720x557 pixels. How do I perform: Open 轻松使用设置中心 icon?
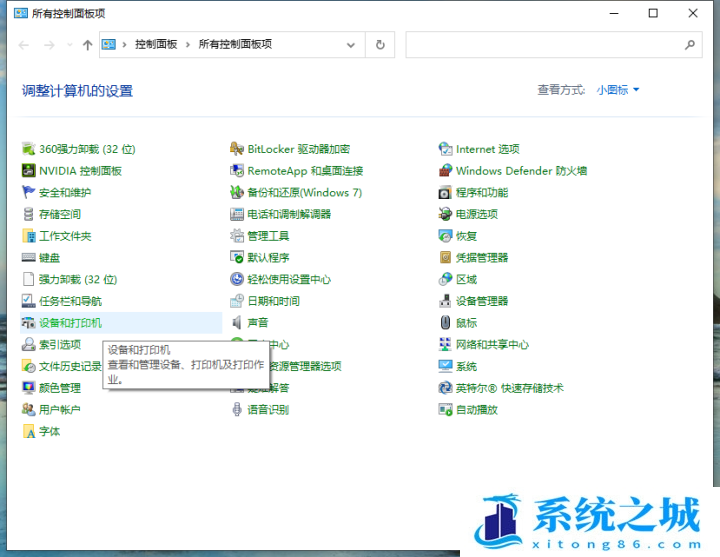[237, 279]
